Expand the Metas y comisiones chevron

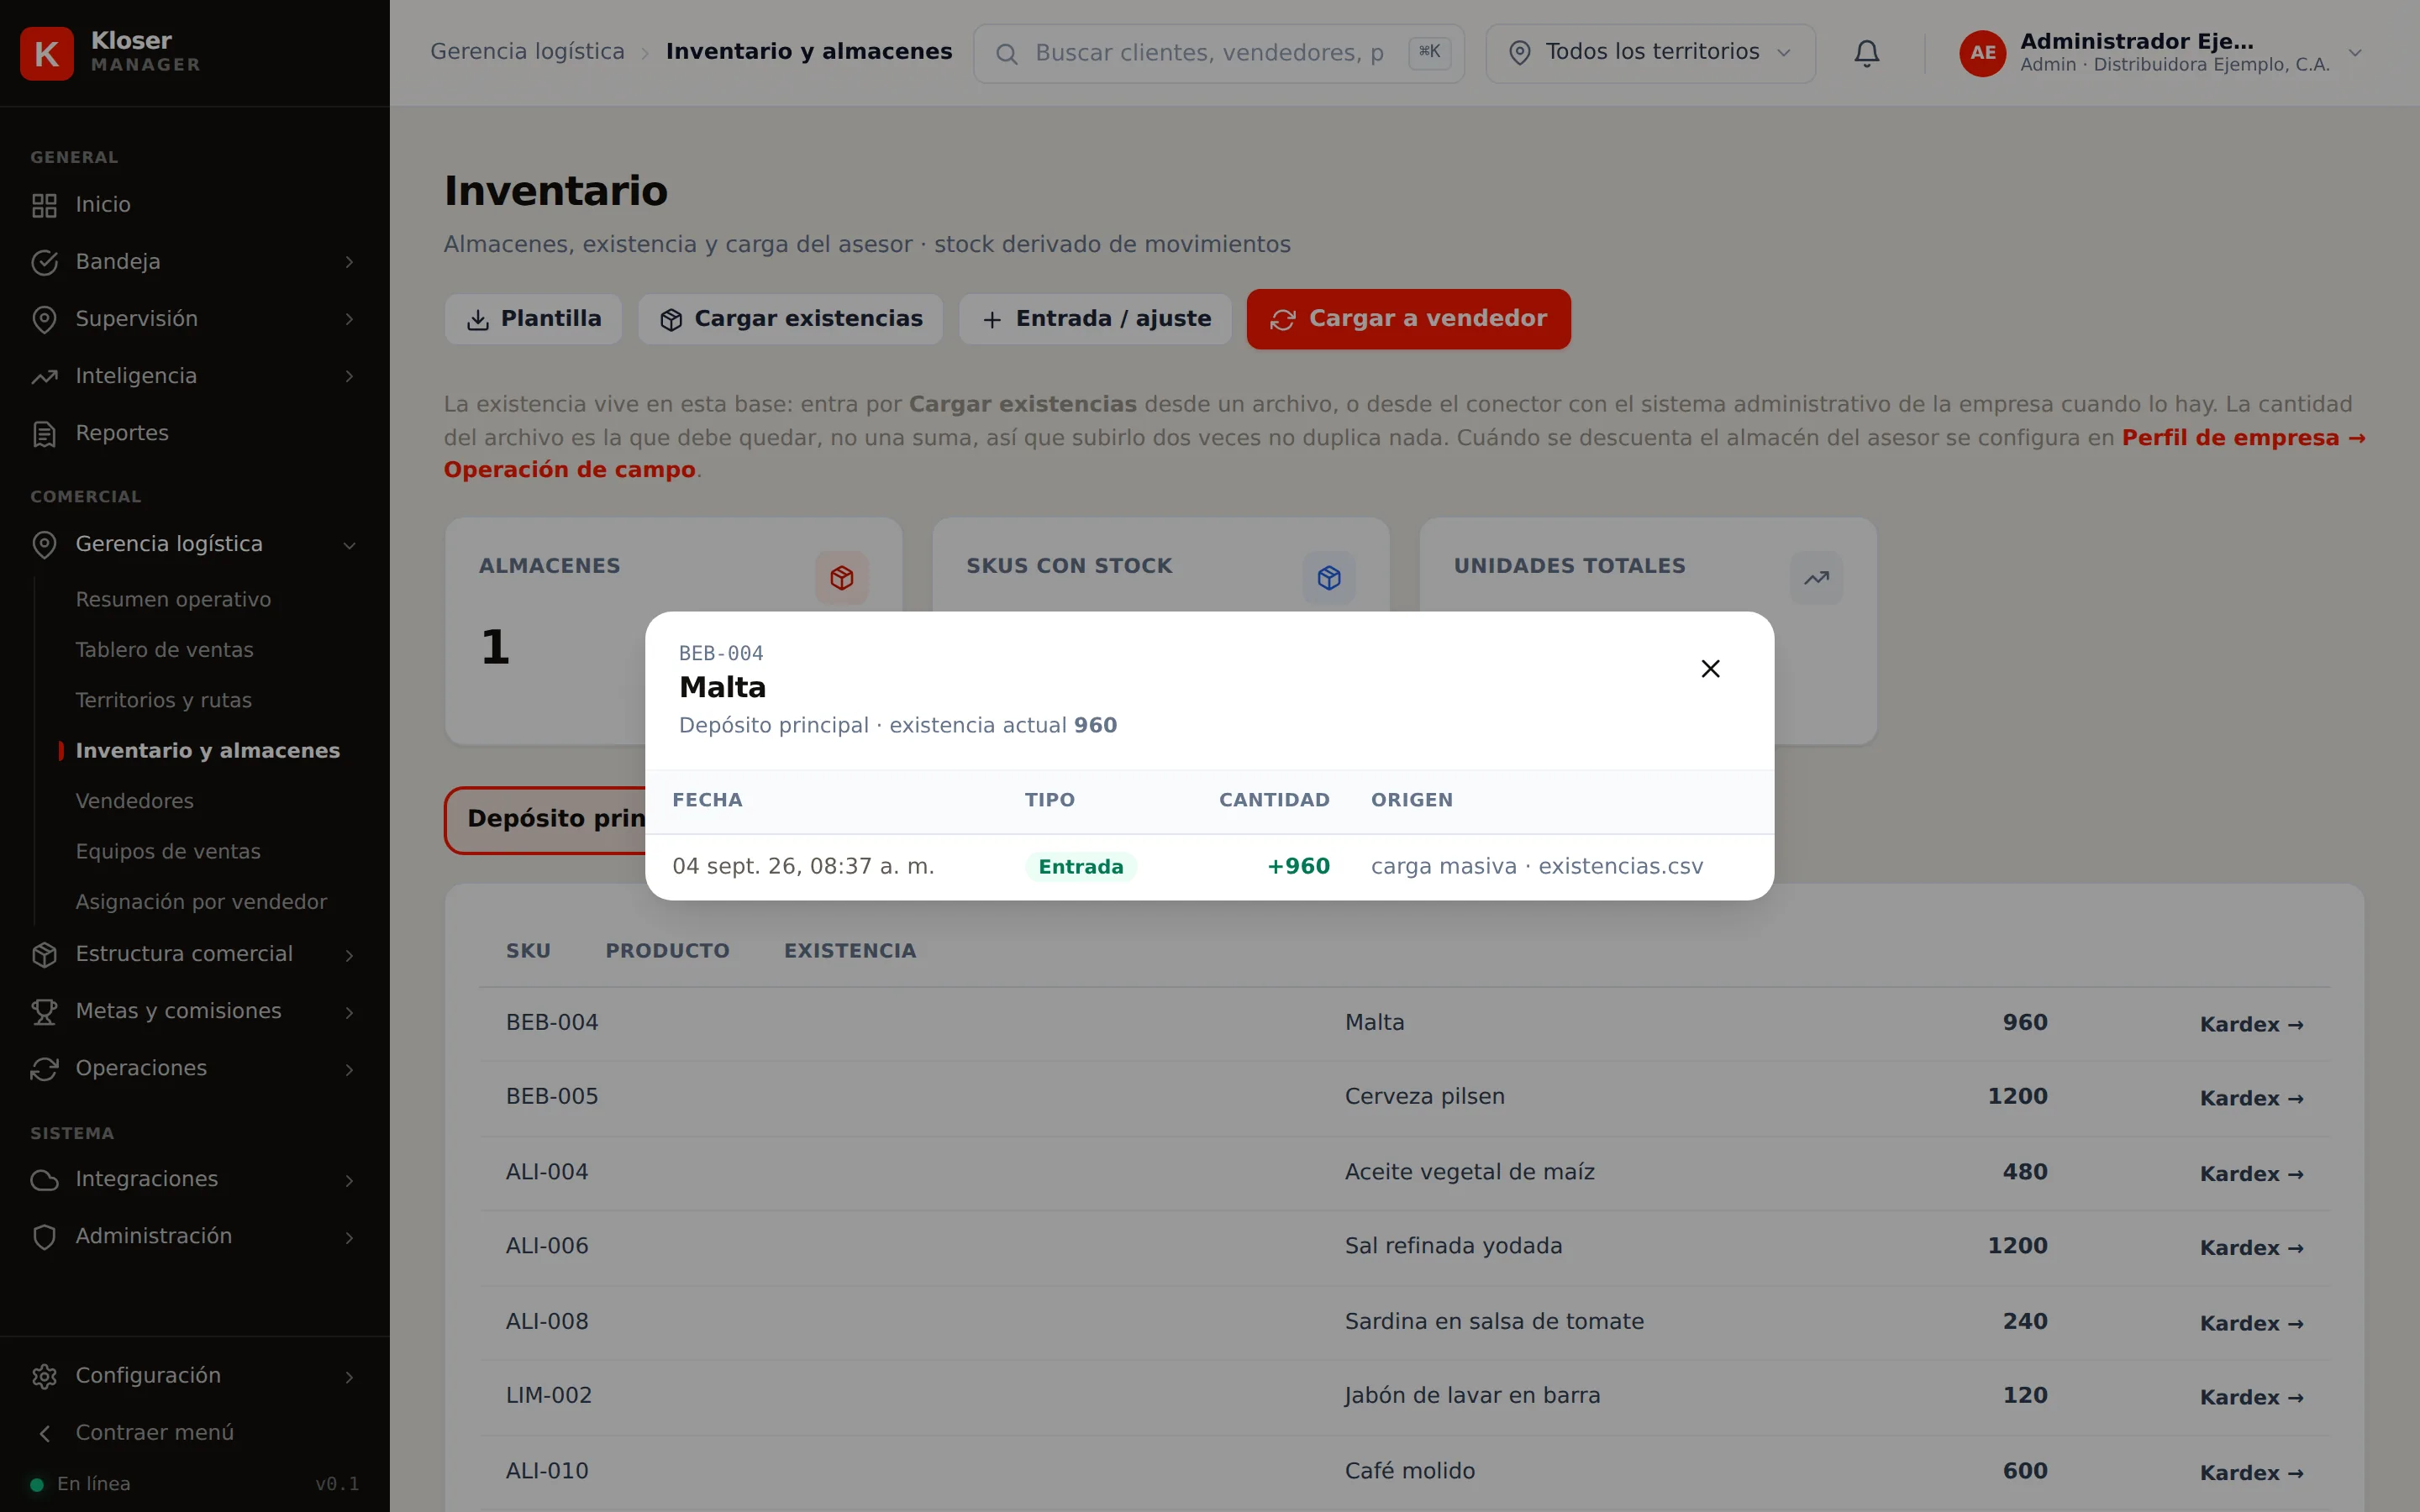[x=349, y=1012]
